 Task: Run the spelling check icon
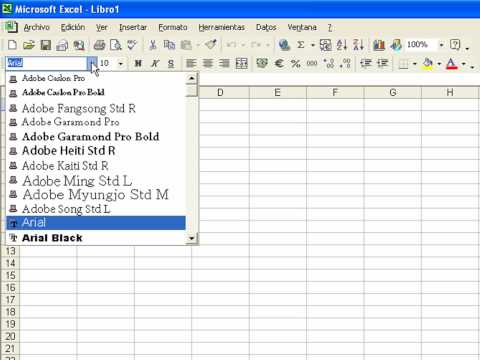point(132,45)
